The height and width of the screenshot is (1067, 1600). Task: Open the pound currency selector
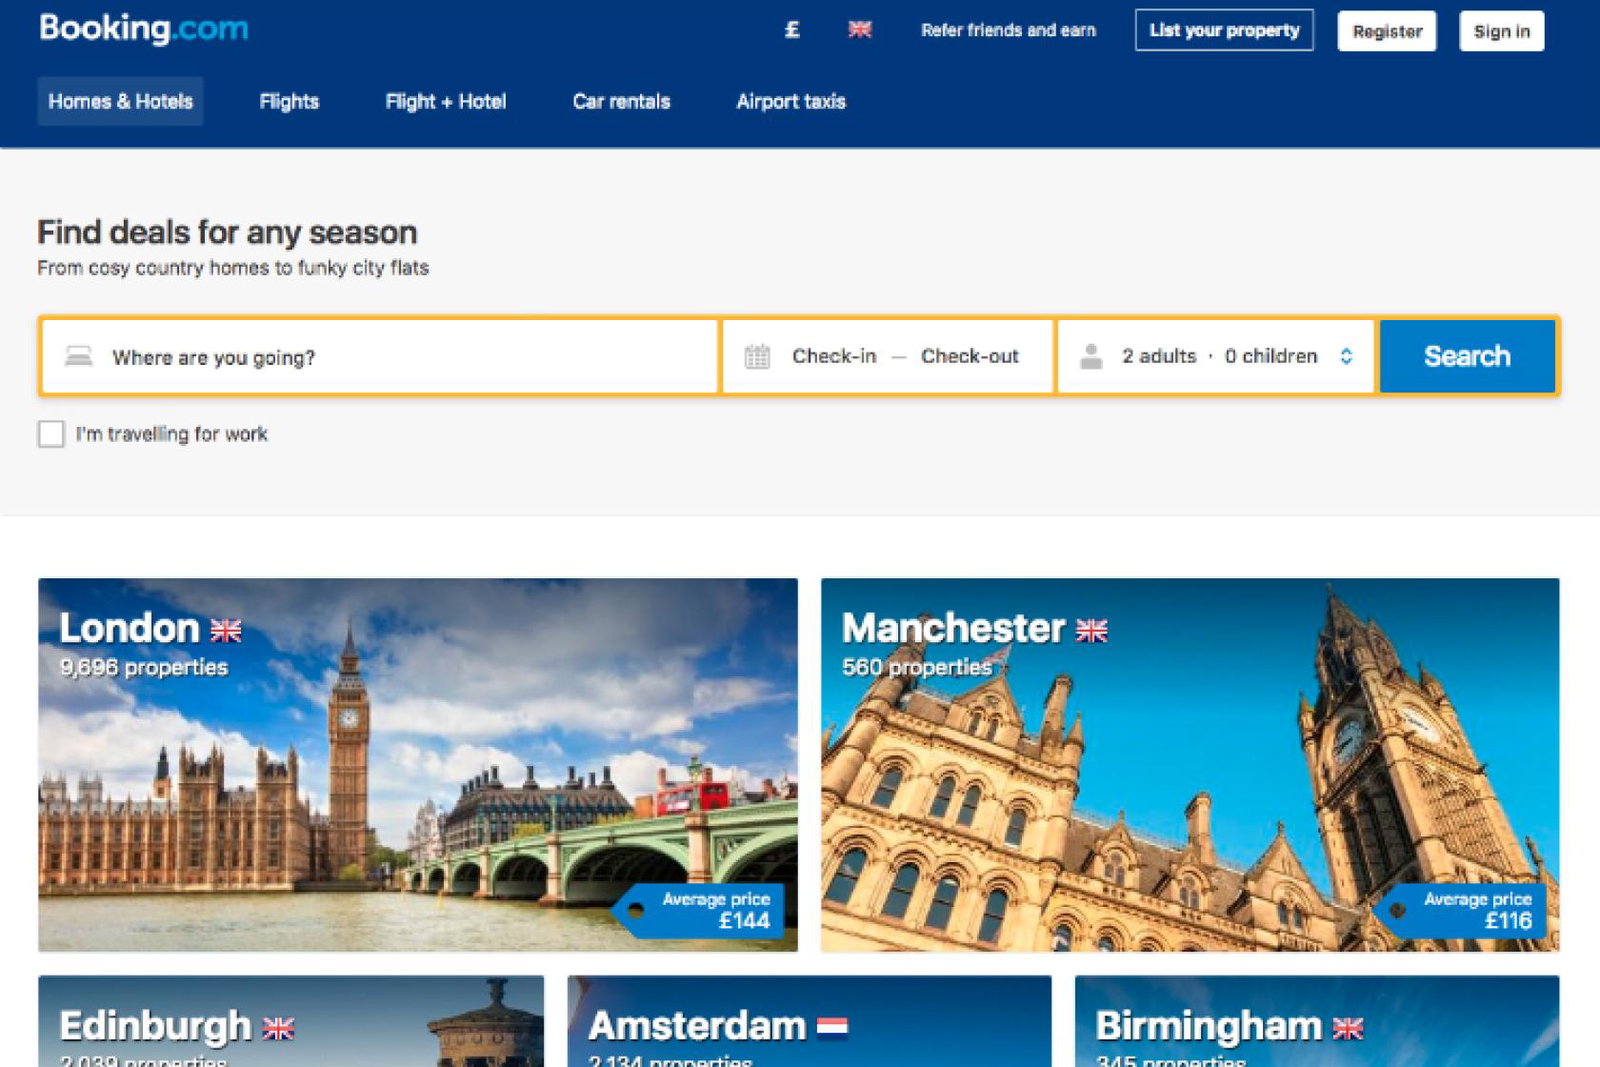[792, 30]
